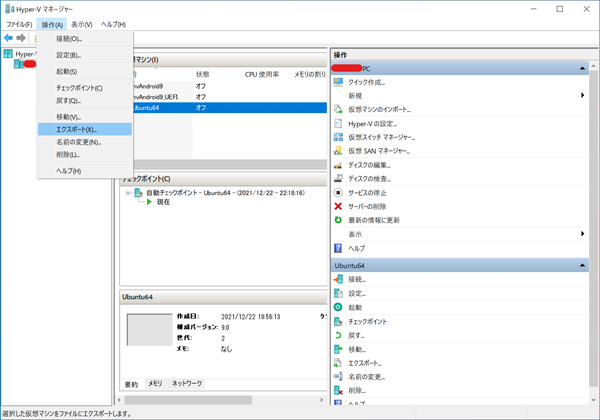Screen dimensions: 600x420
Task: Click クイック作成 (Quick Create) action link
Action: point(367,82)
